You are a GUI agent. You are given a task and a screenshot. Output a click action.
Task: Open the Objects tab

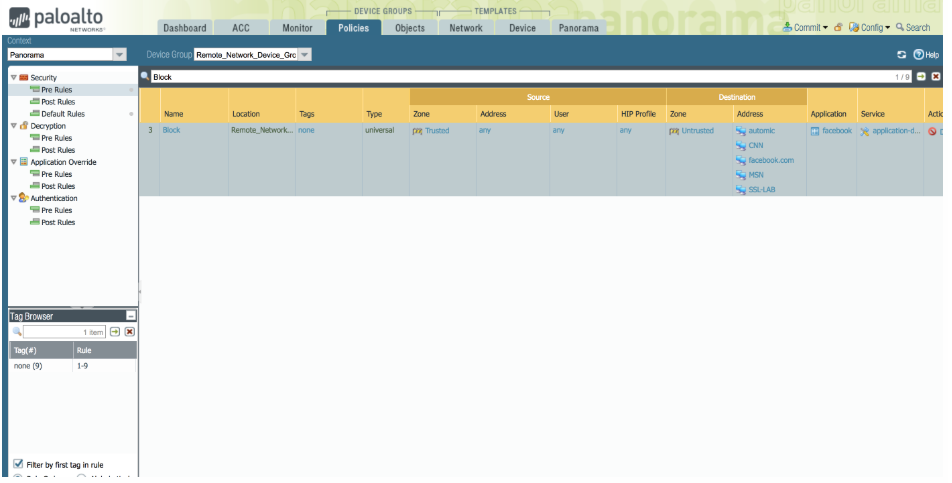[x=410, y=28]
